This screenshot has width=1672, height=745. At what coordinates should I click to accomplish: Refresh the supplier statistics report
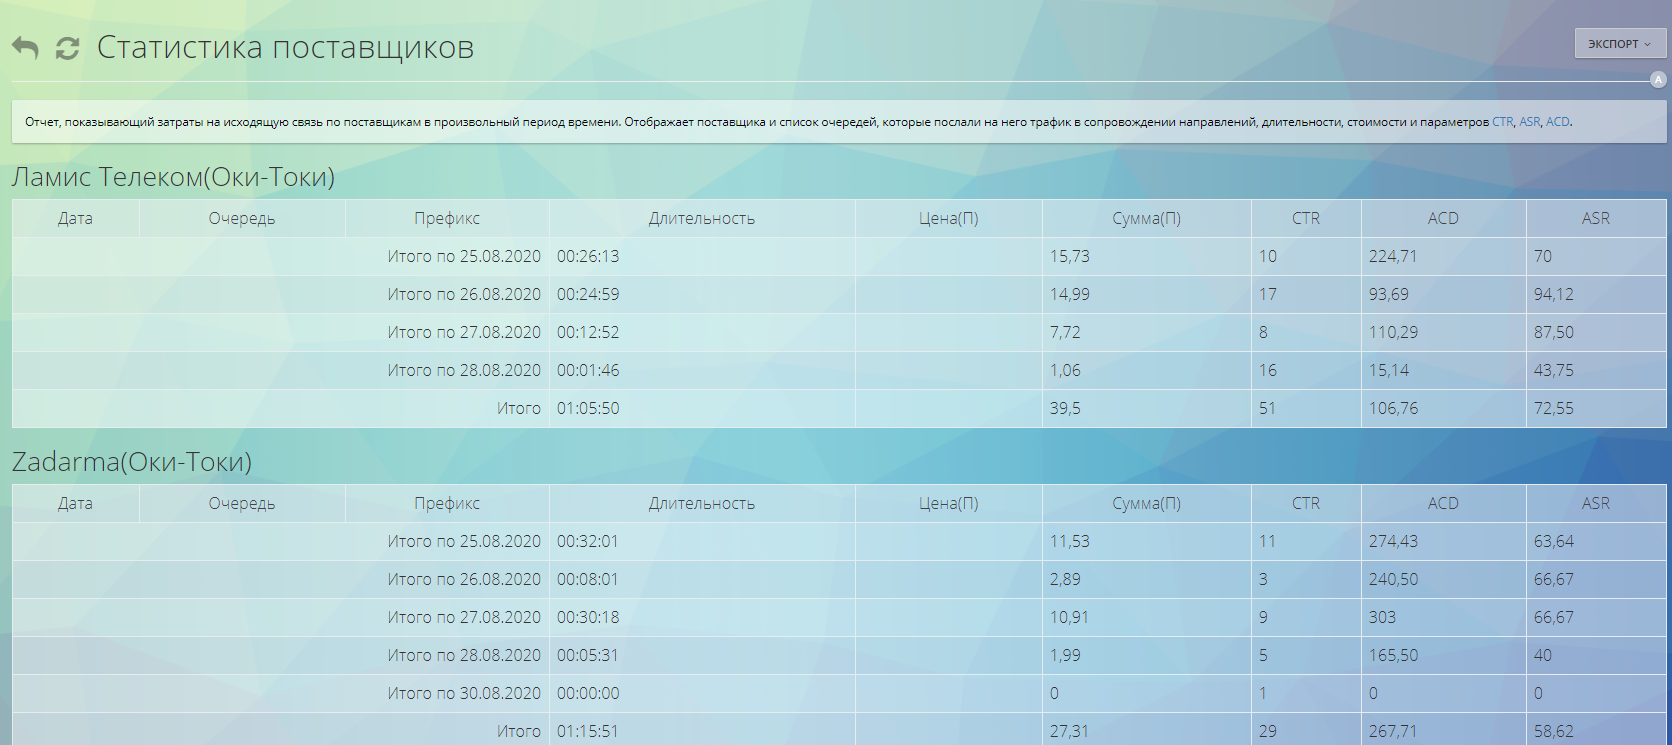click(x=67, y=48)
